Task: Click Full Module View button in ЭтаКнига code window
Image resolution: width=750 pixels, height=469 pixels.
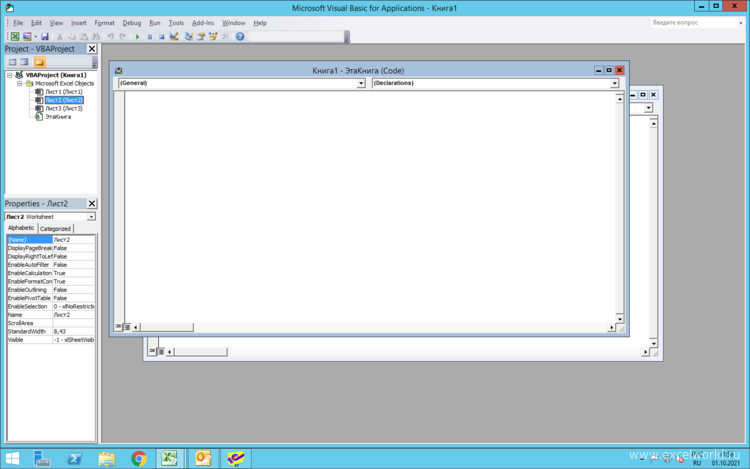Action: tap(127, 327)
